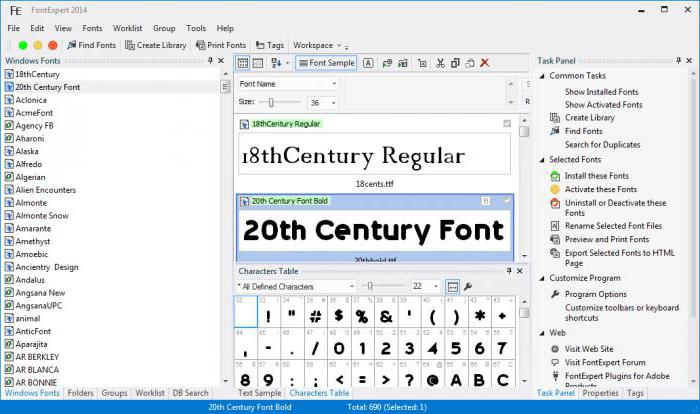Toggle checkbox on 18thCentury Regular sample
This screenshot has height=414, width=700.
[507, 123]
